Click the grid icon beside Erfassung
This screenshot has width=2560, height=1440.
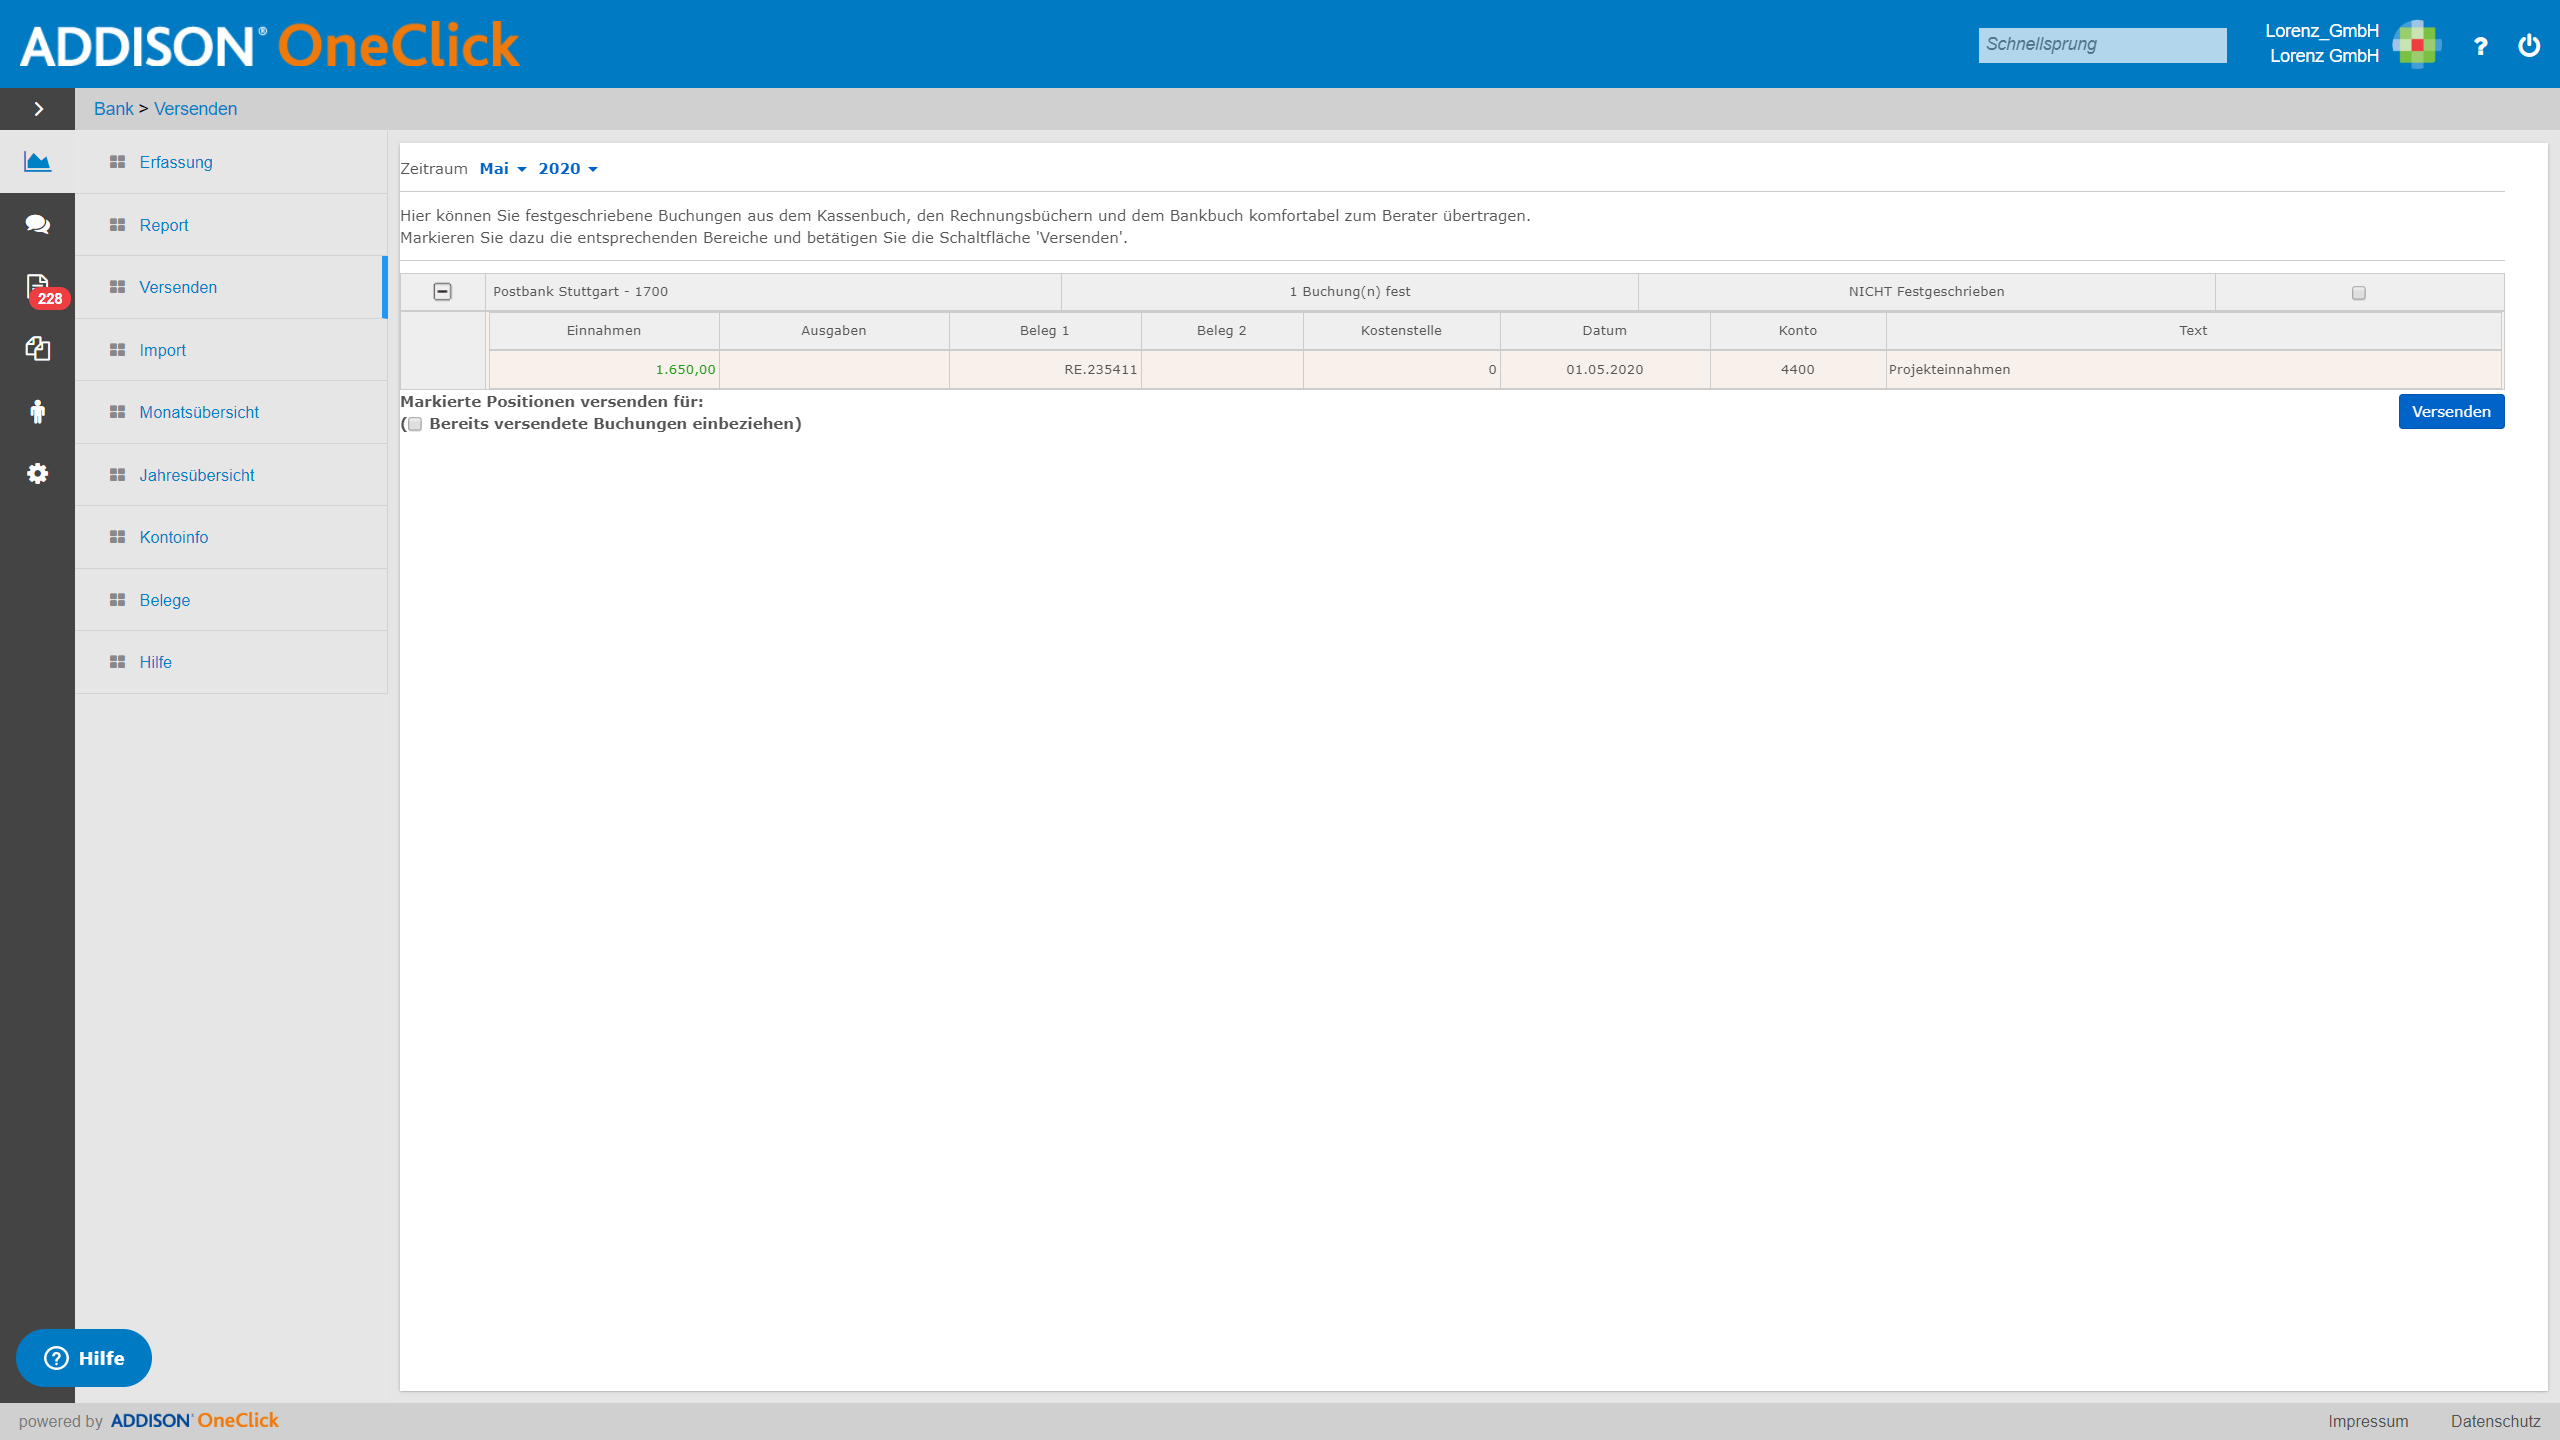(117, 162)
